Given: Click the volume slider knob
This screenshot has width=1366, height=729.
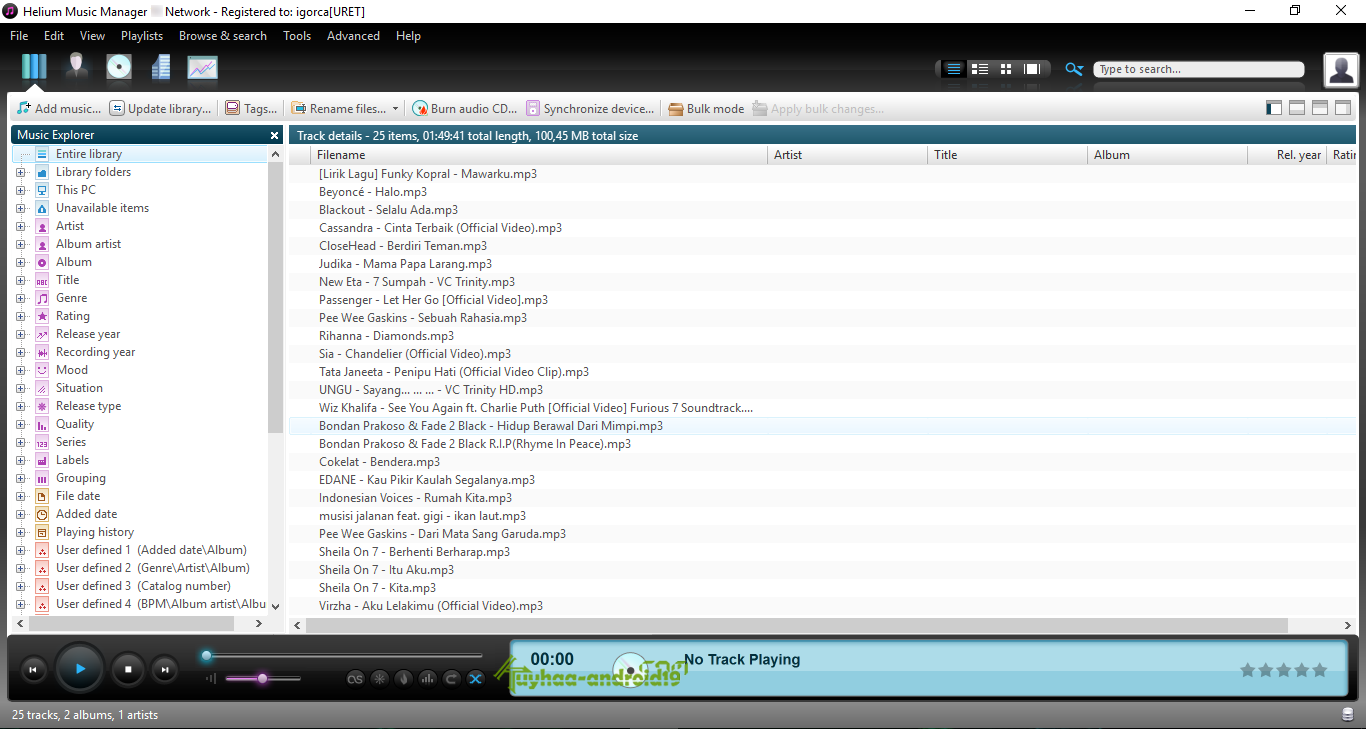Looking at the screenshot, I should [262, 679].
